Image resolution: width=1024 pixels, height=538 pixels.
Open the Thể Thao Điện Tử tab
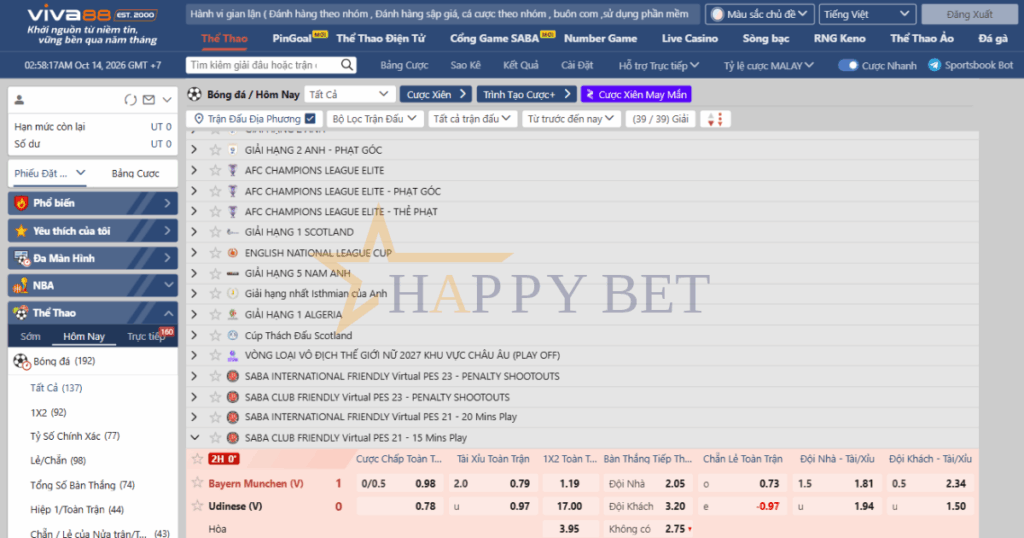(381, 39)
